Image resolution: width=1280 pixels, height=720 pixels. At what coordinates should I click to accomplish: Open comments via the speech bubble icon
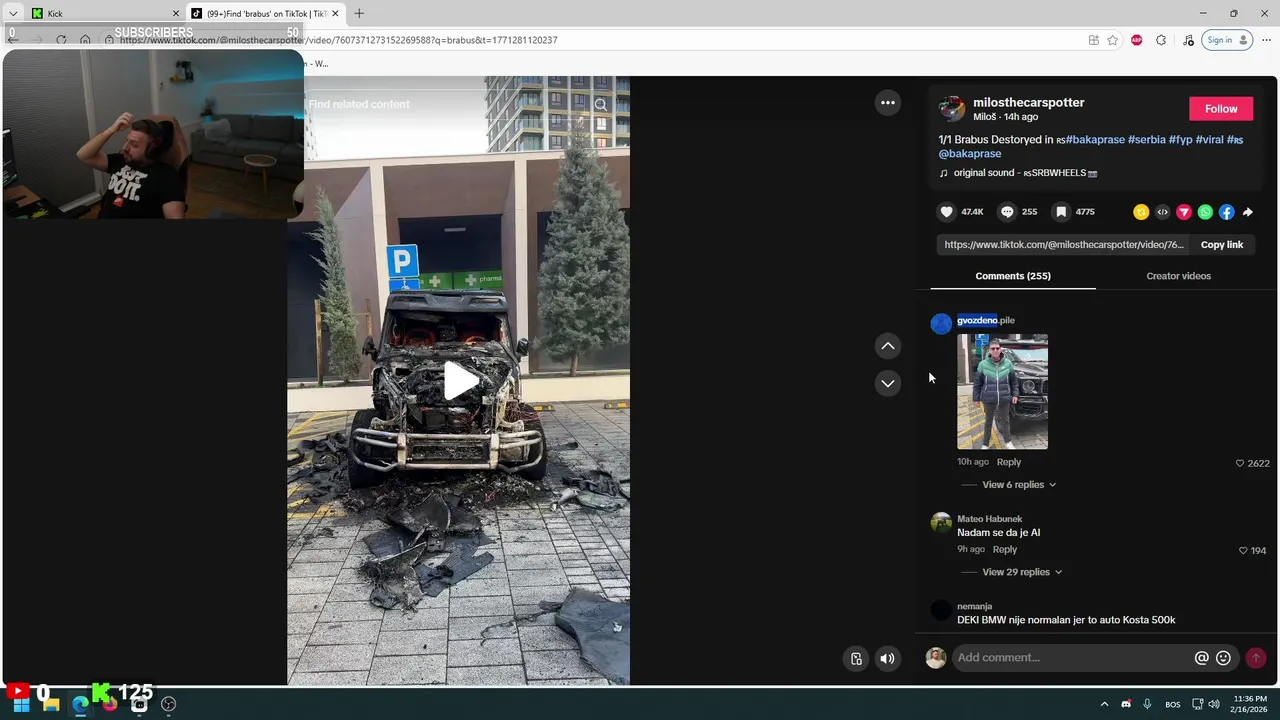[x=1007, y=212]
